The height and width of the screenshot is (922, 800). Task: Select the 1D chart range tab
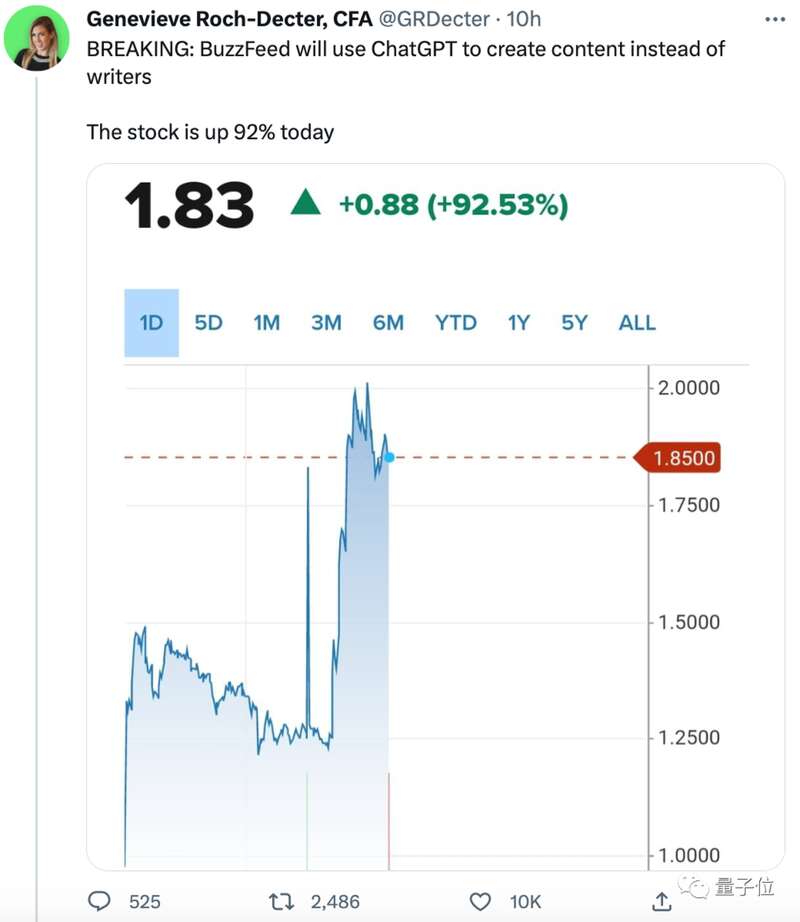coord(151,323)
